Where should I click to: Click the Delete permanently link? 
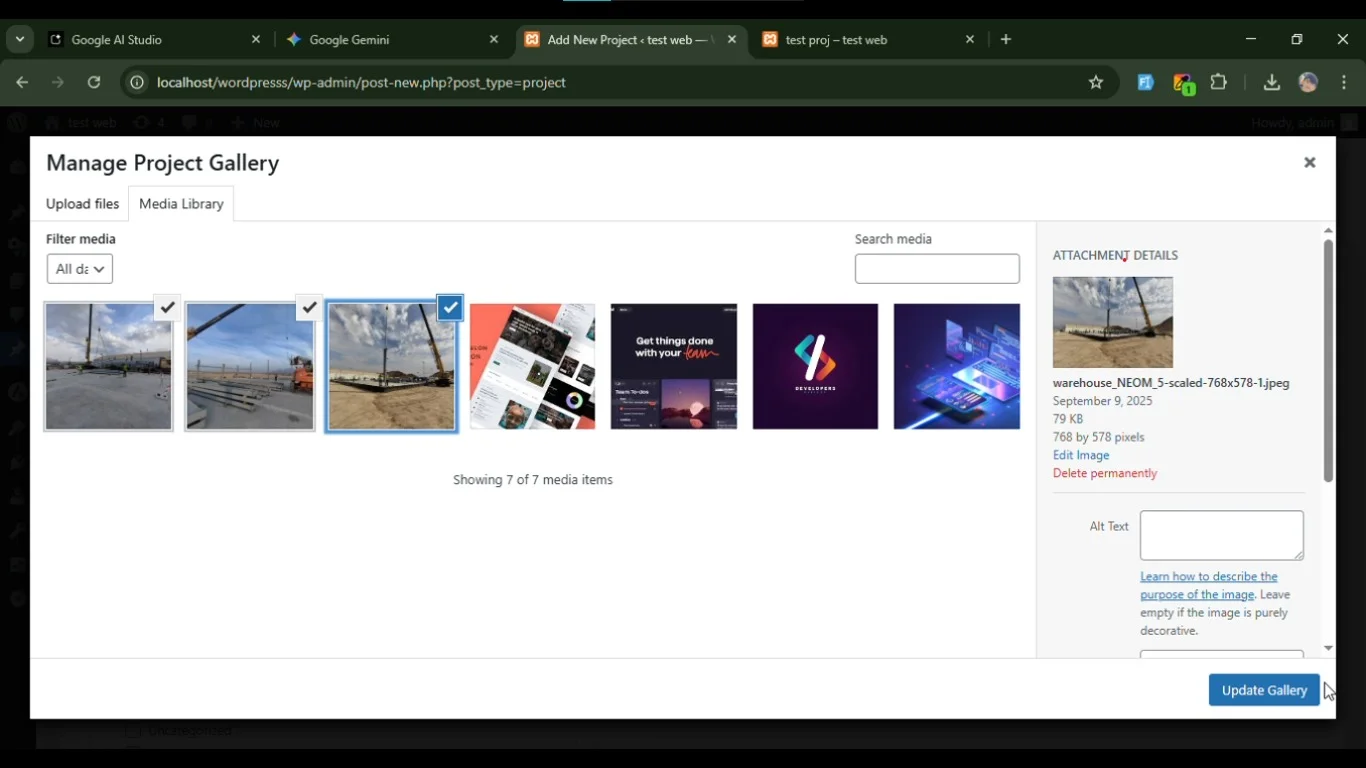1105,473
